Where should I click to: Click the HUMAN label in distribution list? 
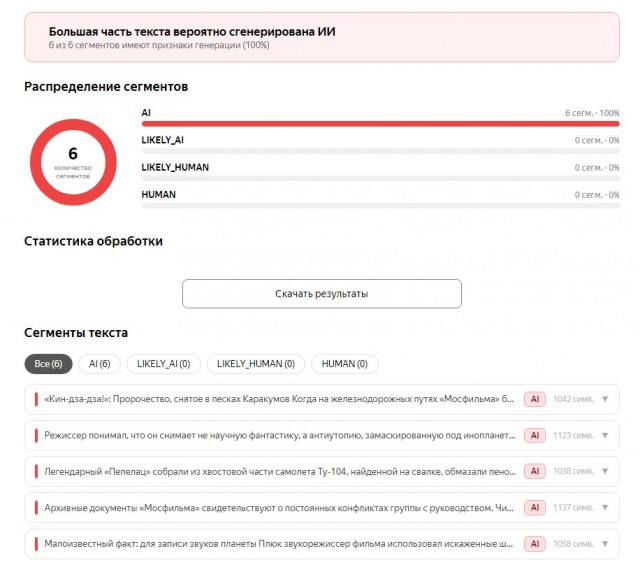click(x=158, y=195)
